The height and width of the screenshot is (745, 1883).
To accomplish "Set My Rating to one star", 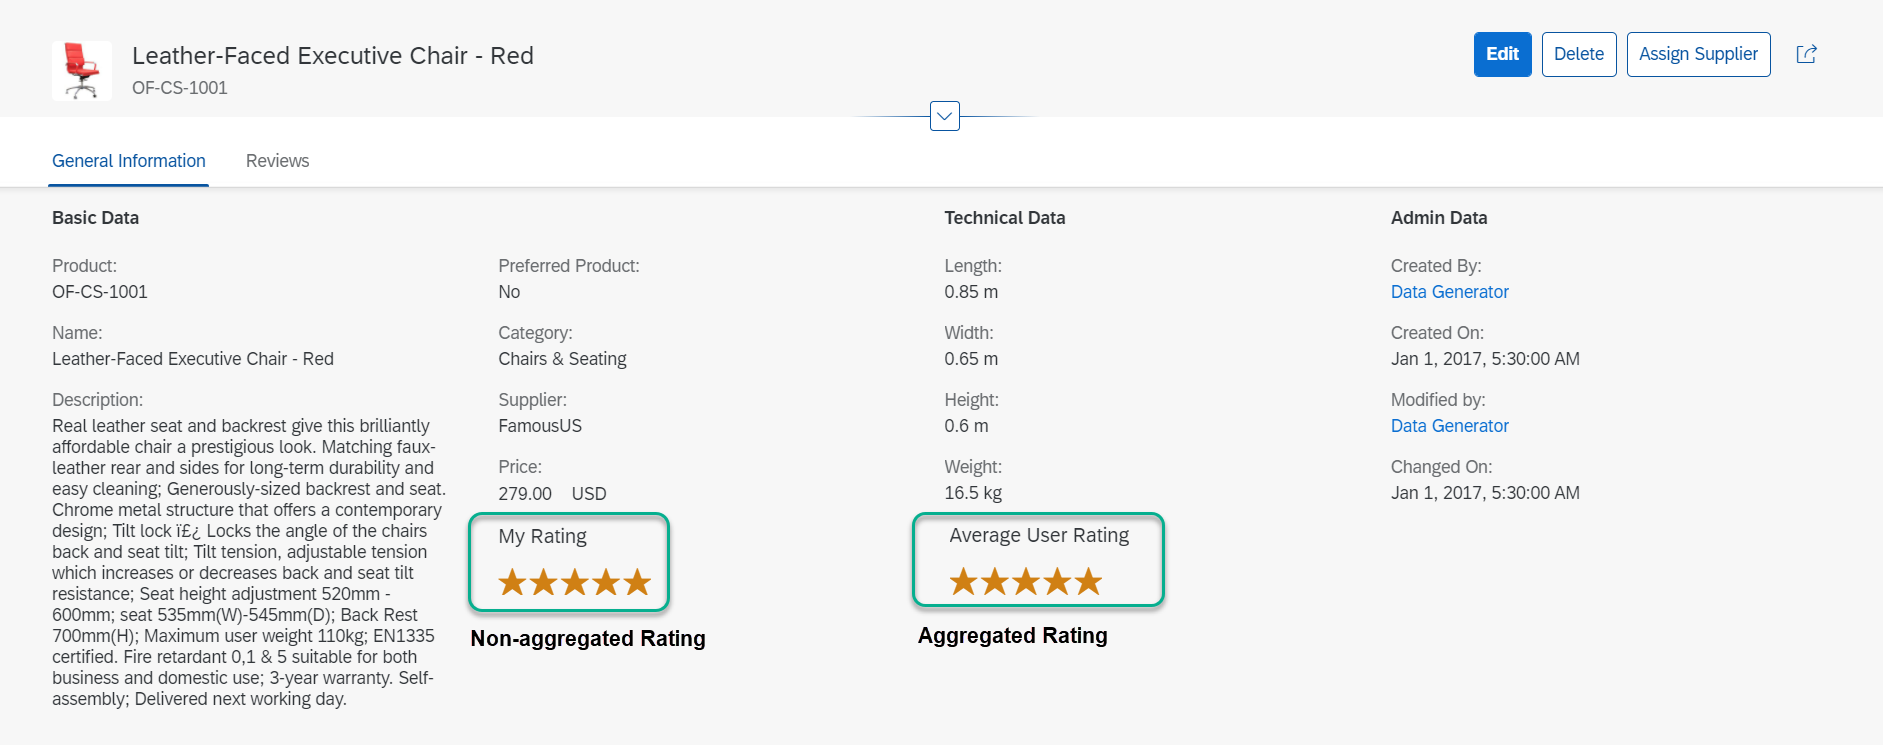I will coord(512,582).
